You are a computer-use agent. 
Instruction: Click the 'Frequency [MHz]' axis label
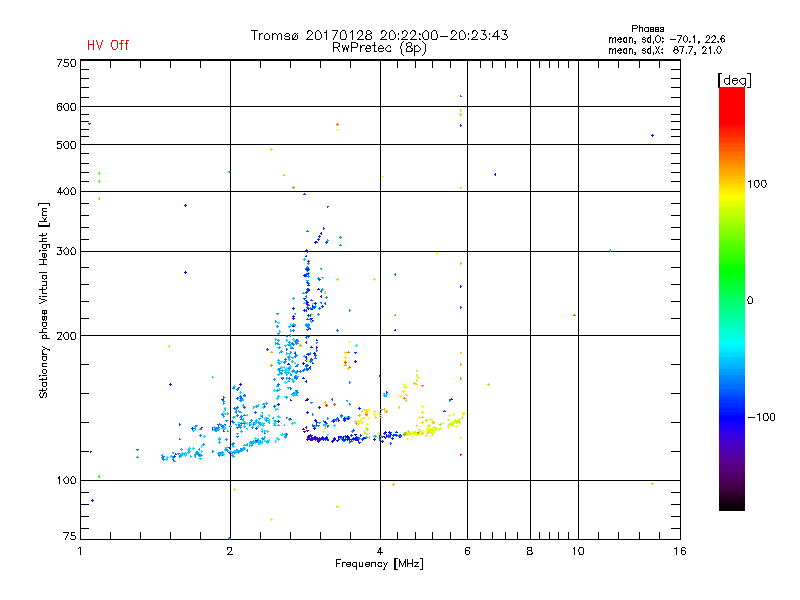tap(379, 564)
